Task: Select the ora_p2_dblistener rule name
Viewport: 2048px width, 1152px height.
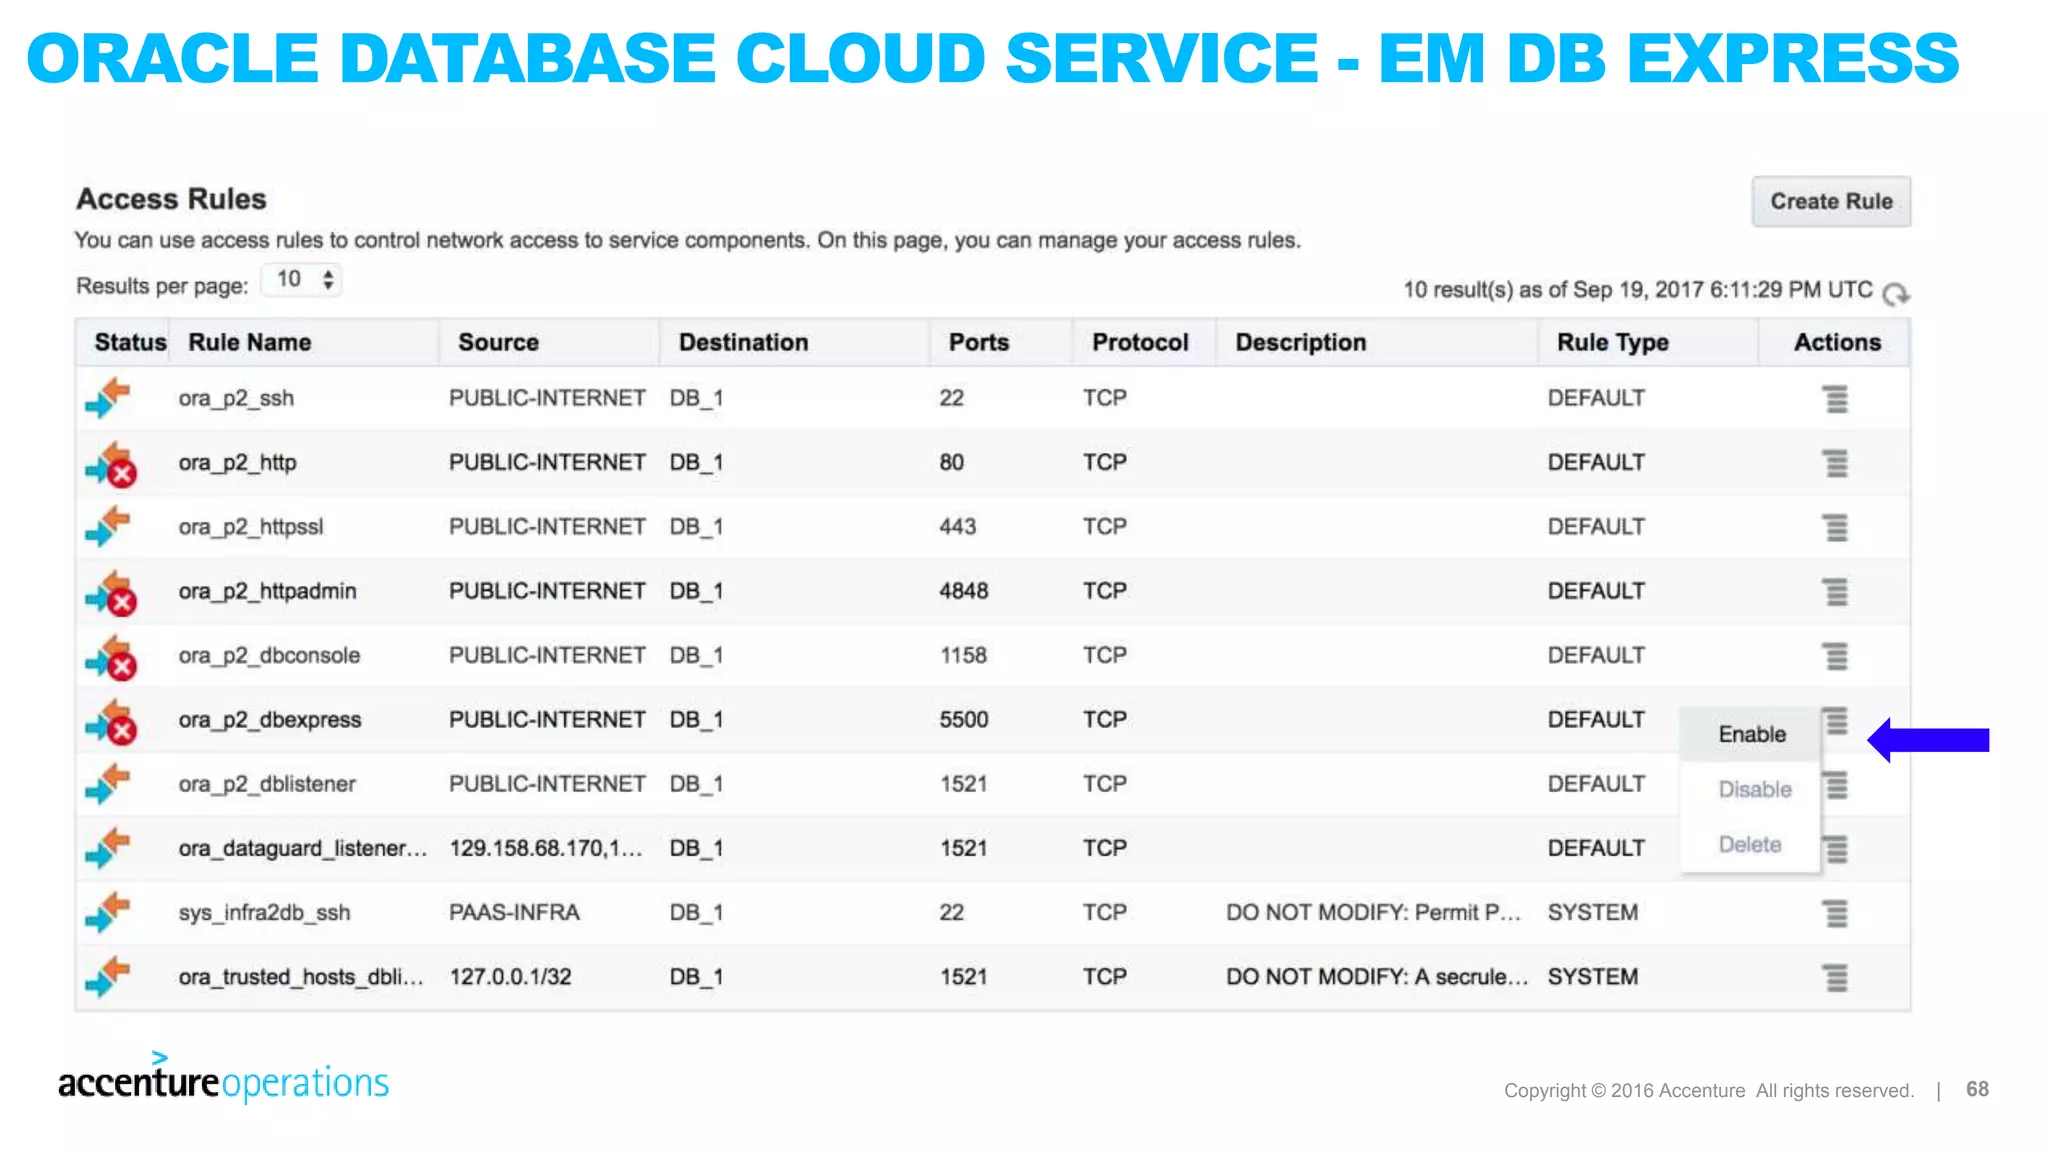Action: (x=267, y=784)
